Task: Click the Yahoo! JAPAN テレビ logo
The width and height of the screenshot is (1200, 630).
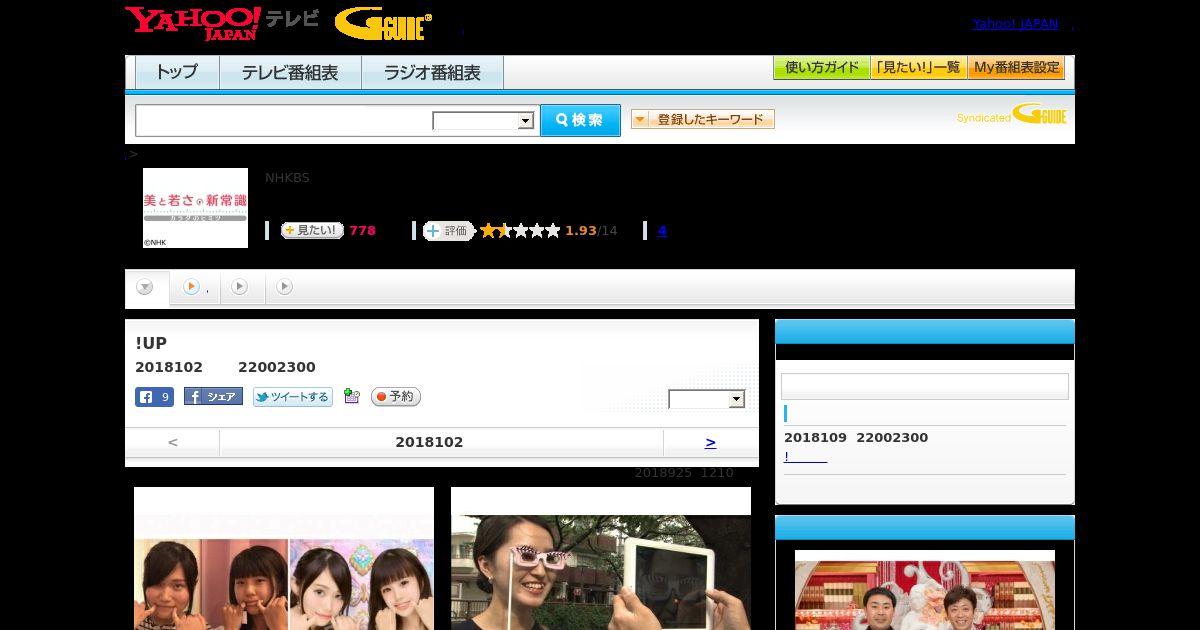Action: pos(222,23)
